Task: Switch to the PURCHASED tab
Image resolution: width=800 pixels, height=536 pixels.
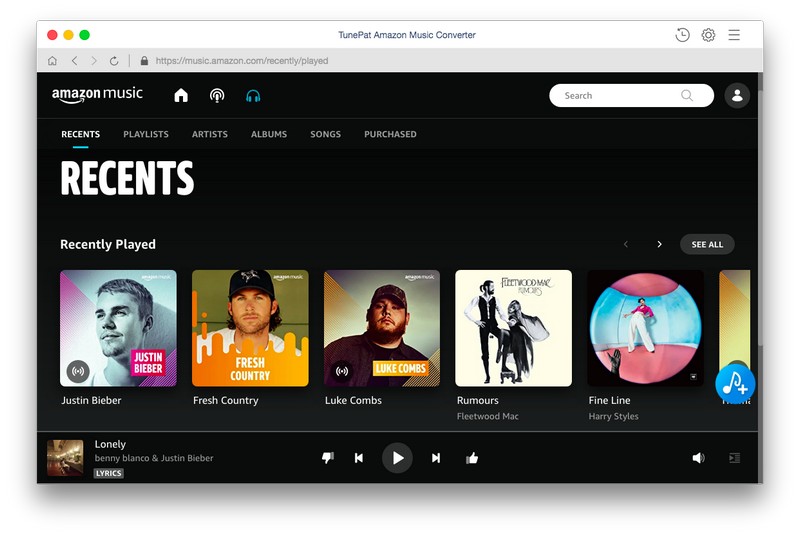Action: coord(390,134)
